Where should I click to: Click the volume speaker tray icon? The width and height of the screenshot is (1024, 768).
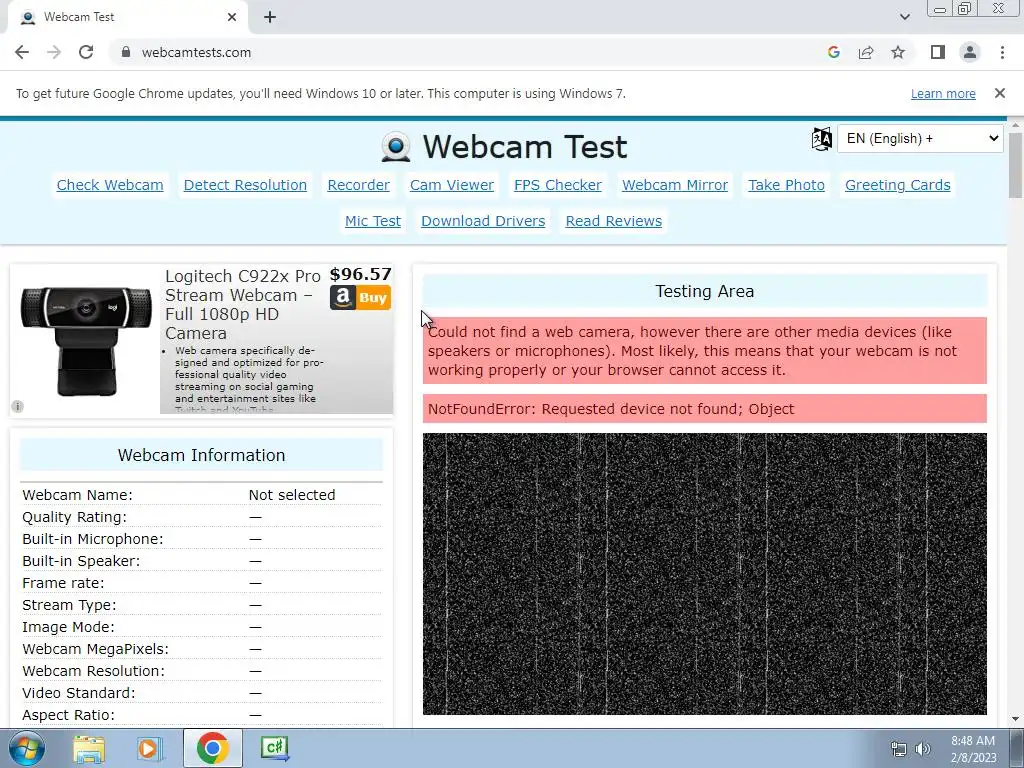click(923, 749)
